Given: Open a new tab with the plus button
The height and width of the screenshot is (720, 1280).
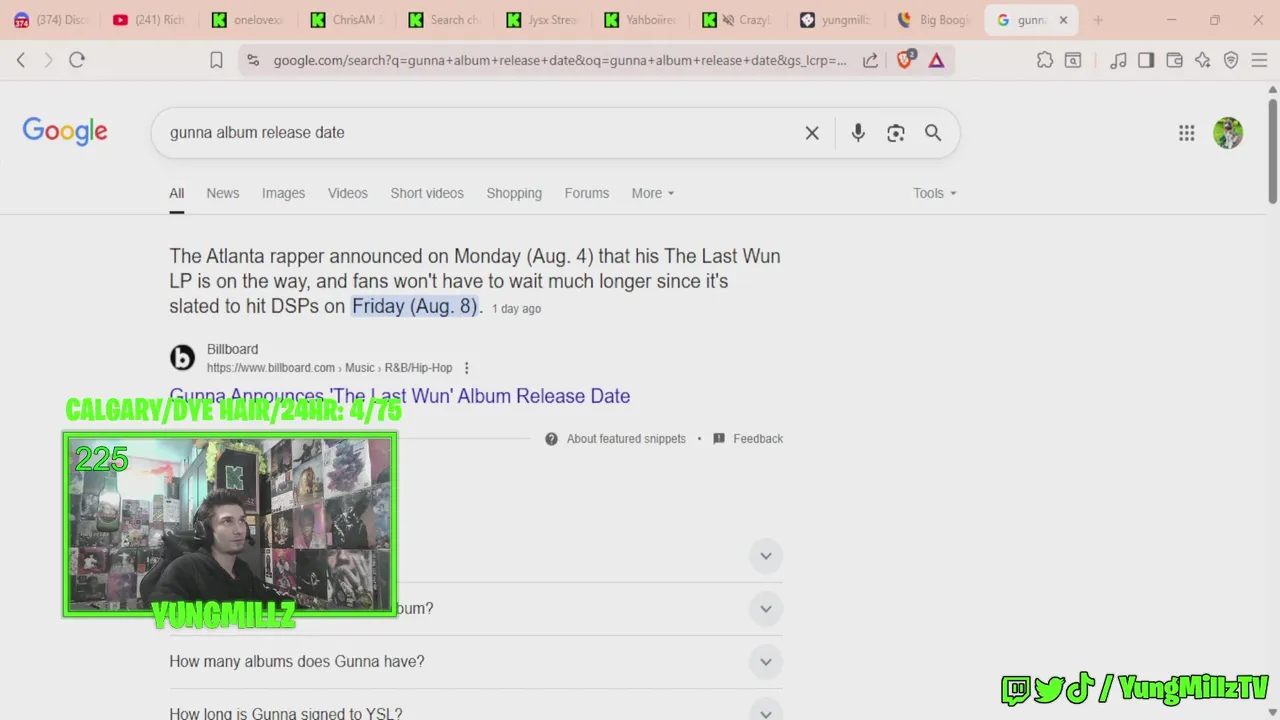Looking at the screenshot, I should (1098, 20).
